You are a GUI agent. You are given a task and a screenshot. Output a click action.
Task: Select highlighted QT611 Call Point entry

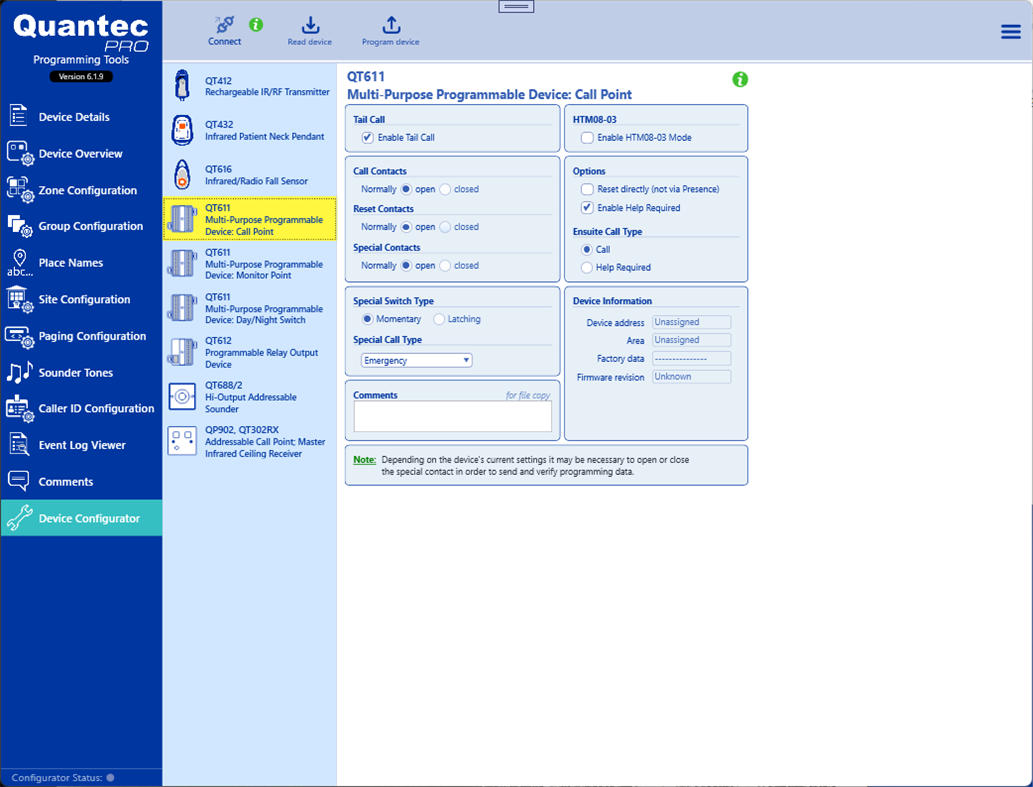tap(250, 219)
